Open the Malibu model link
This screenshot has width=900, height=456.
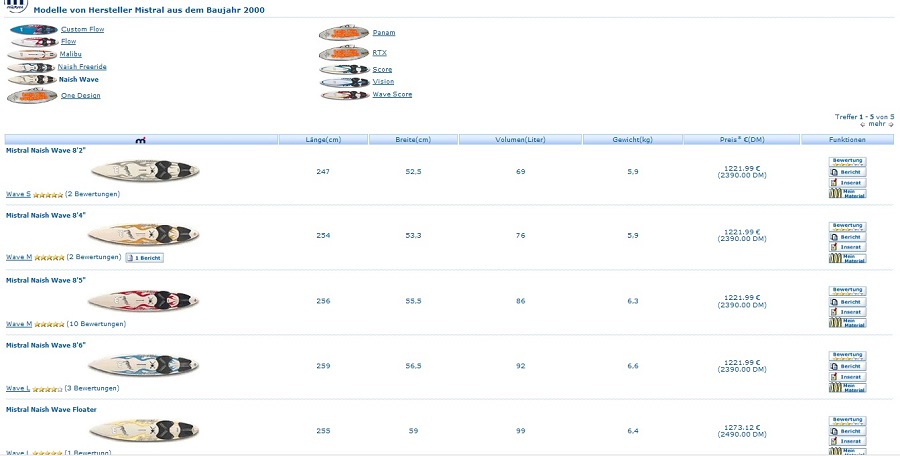point(71,54)
